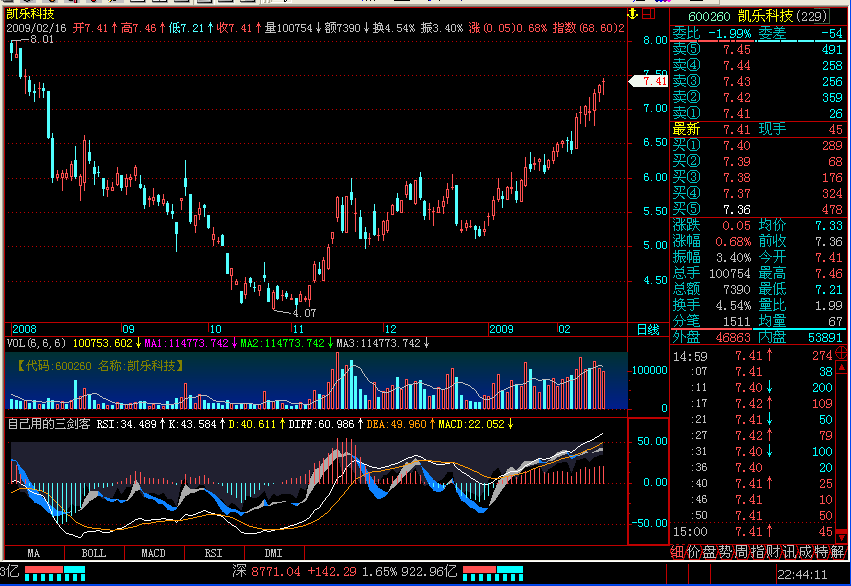The height and width of the screenshot is (586, 851).
Task: Click the 11 month marker on the time axis
Action: pos(298,329)
